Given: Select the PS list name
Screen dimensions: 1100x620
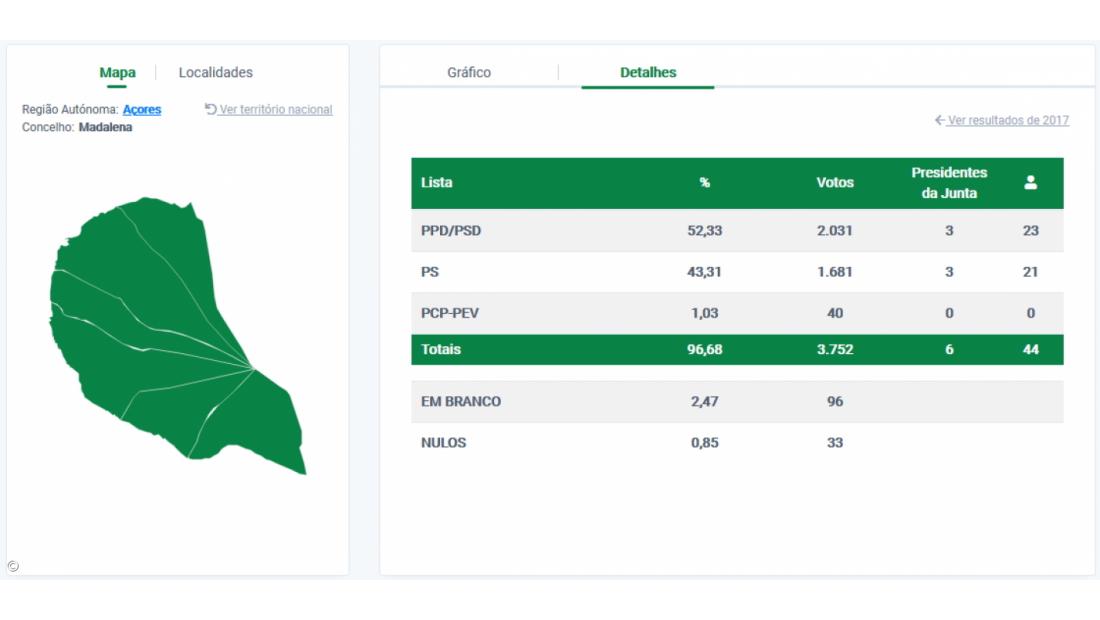Looking at the screenshot, I should coord(430,272).
